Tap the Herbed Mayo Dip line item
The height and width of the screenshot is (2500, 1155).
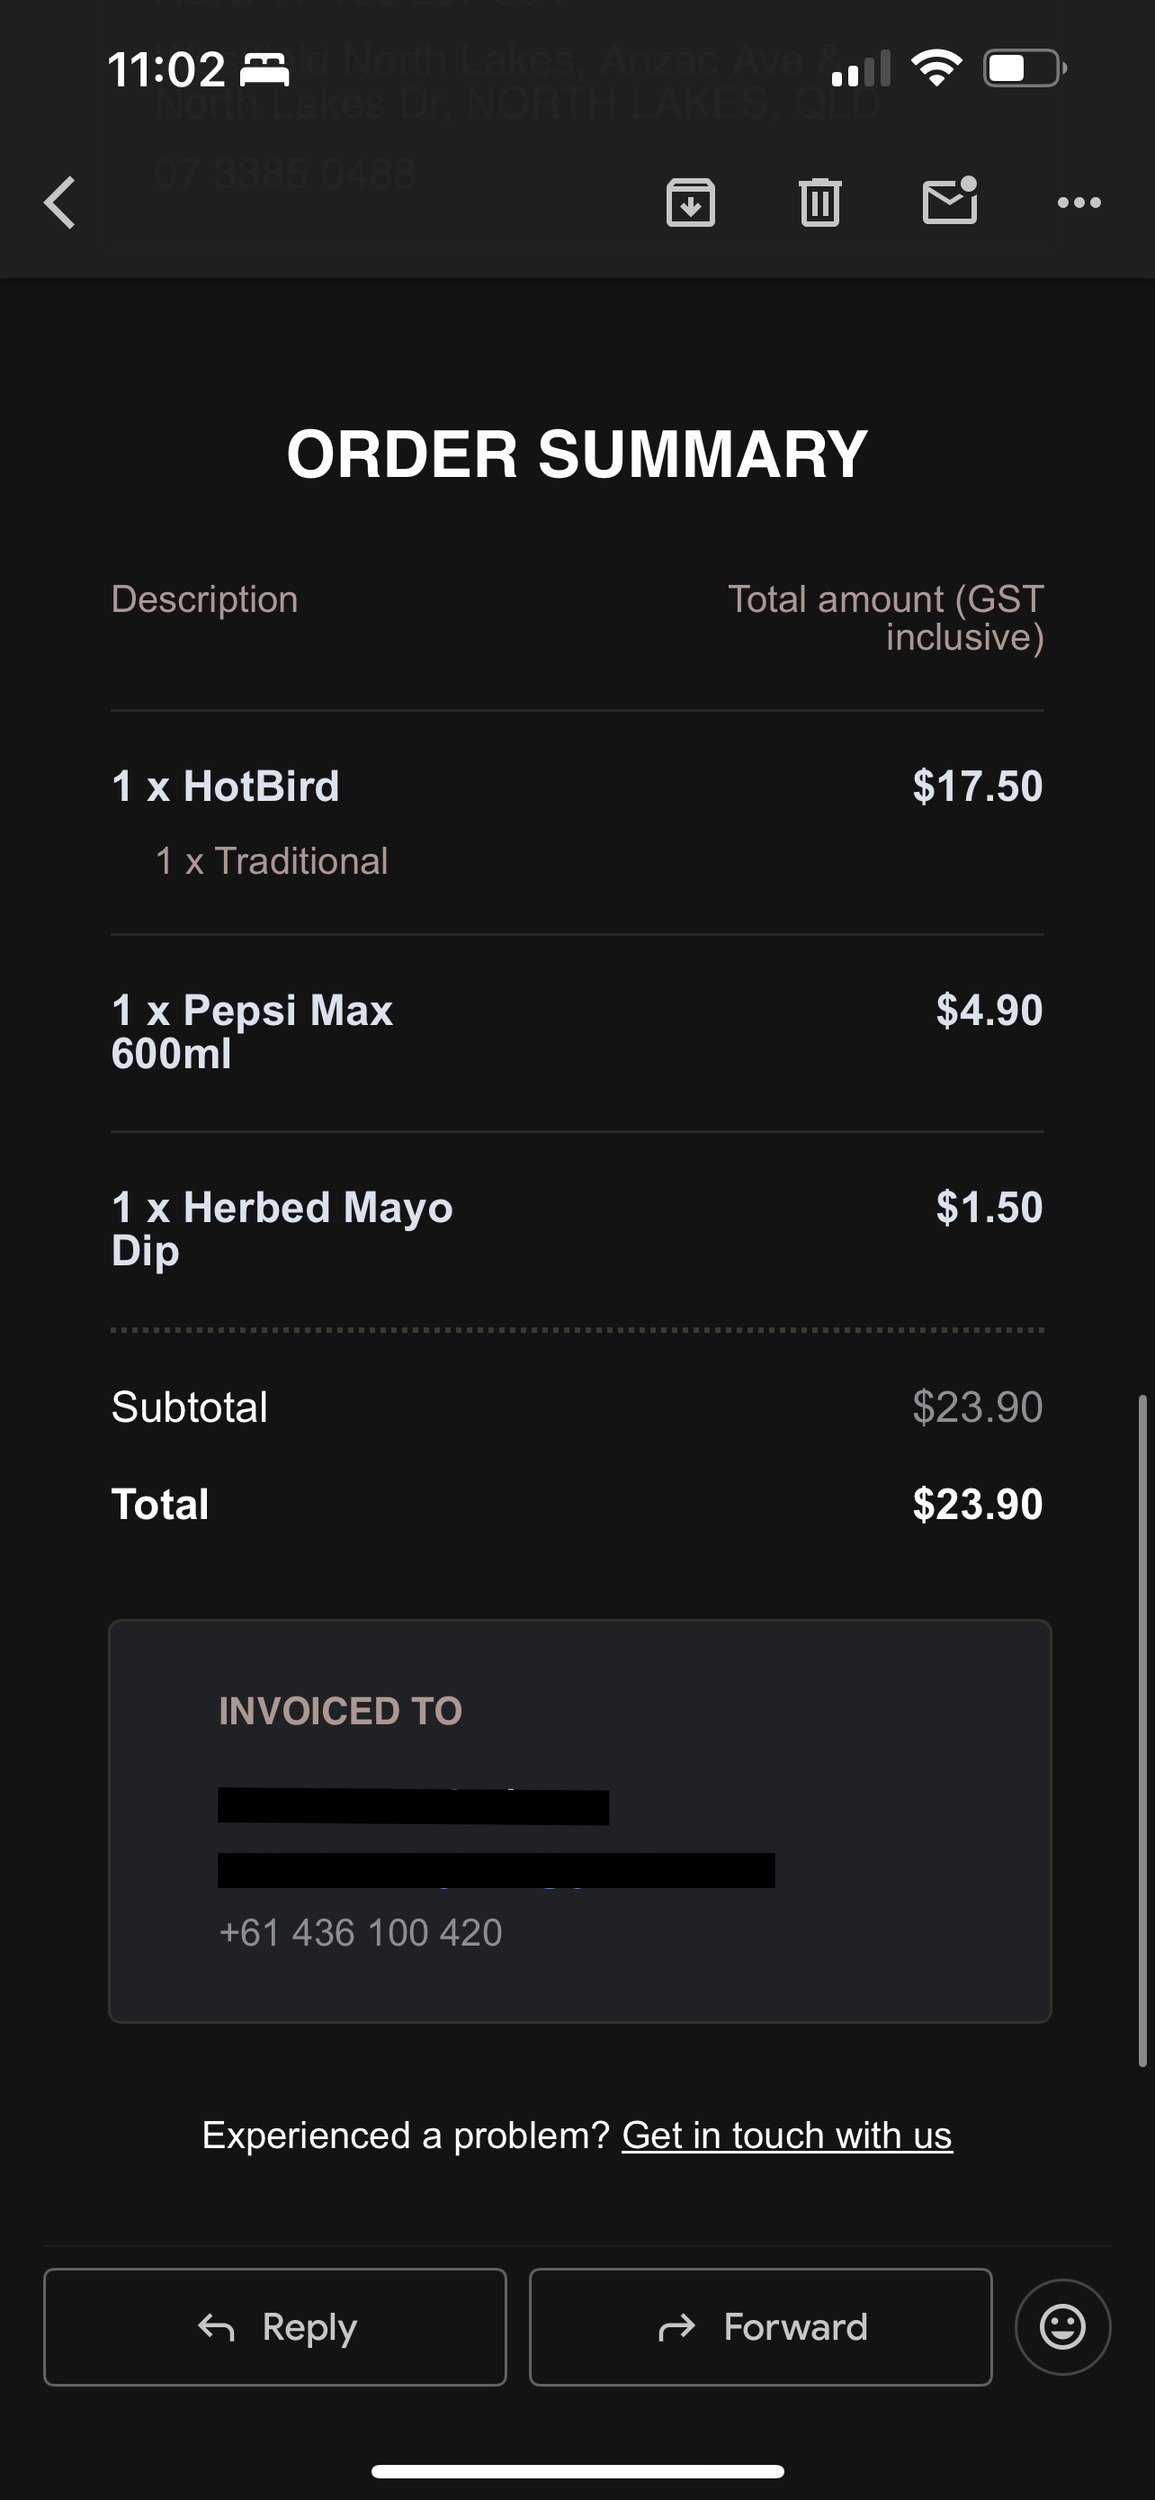point(282,1228)
